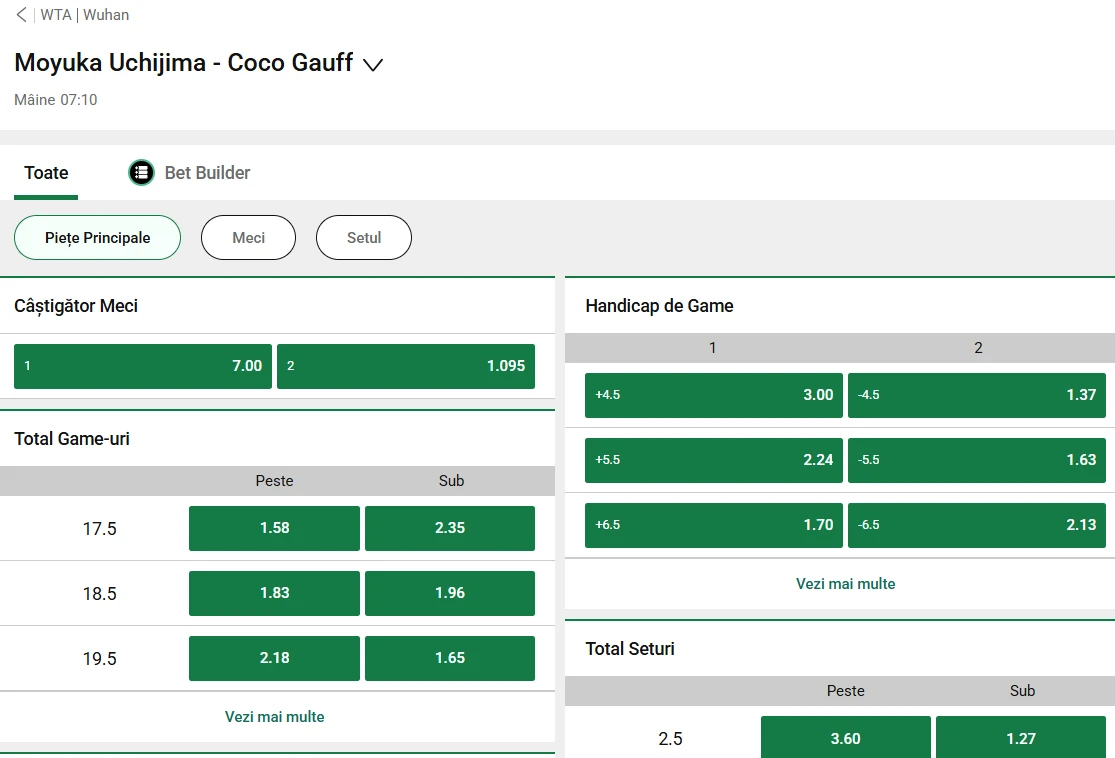The height and width of the screenshot is (758, 1115).
Task: Select the Setul filter pill
Action: click(364, 238)
